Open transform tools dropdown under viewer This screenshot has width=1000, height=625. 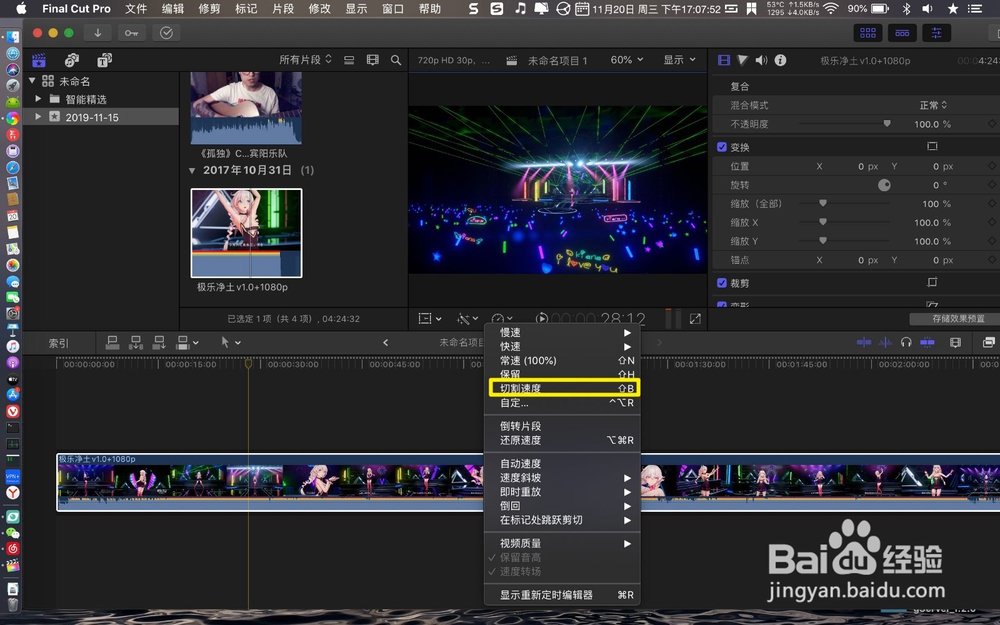coord(430,318)
